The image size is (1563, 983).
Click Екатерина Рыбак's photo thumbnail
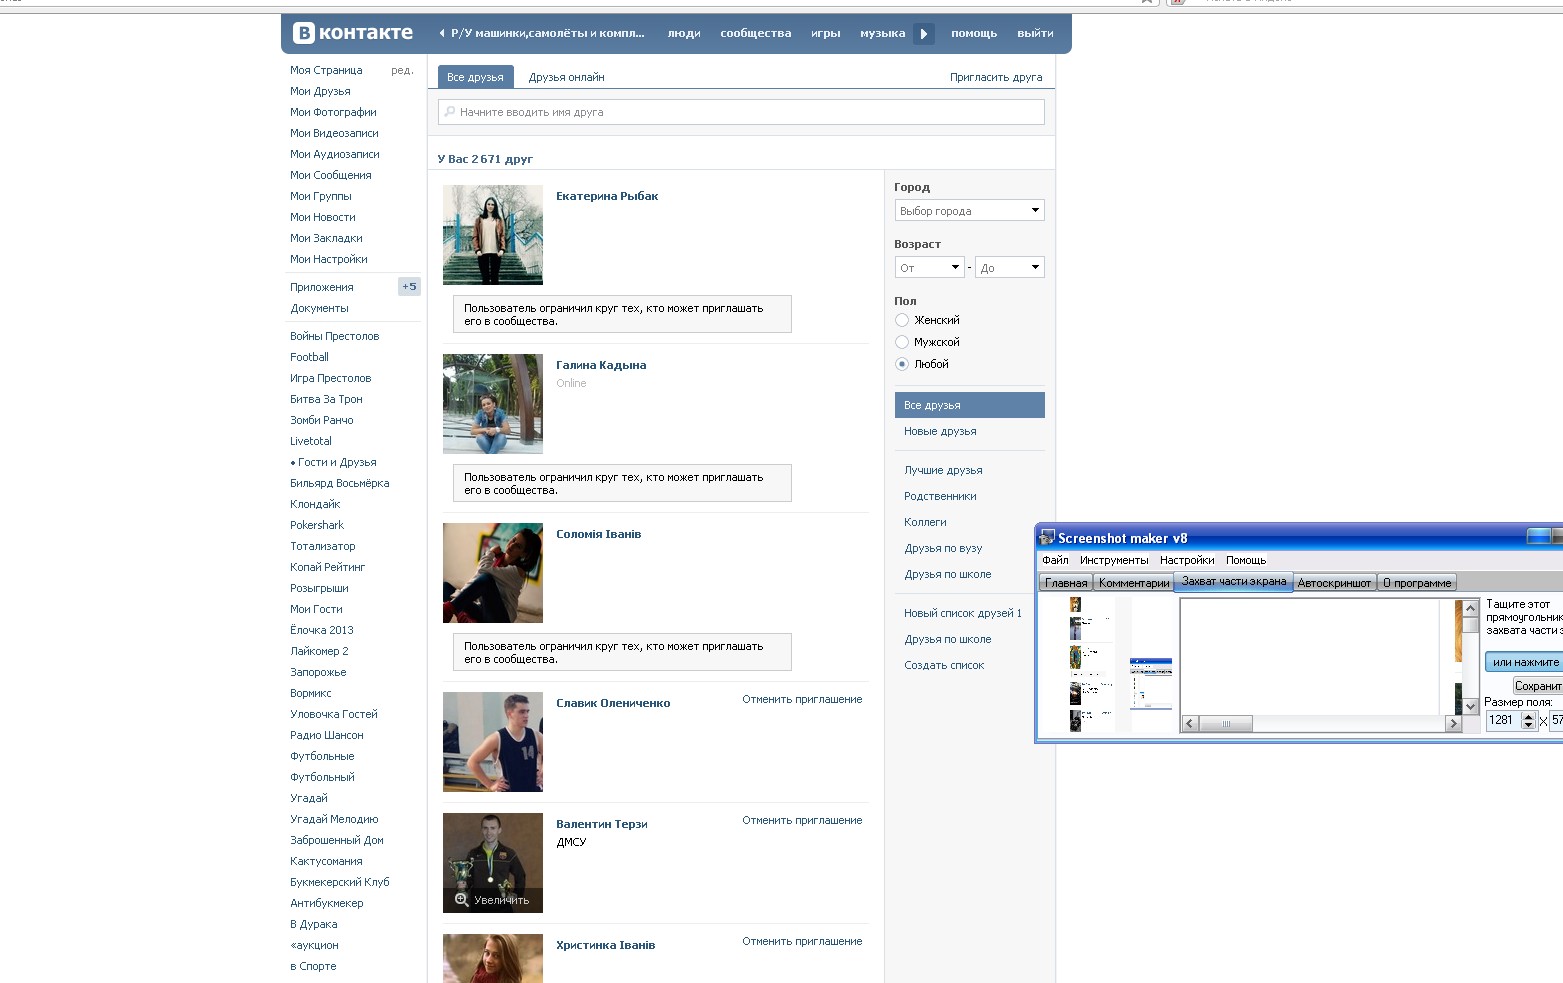click(x=493, y=235)
